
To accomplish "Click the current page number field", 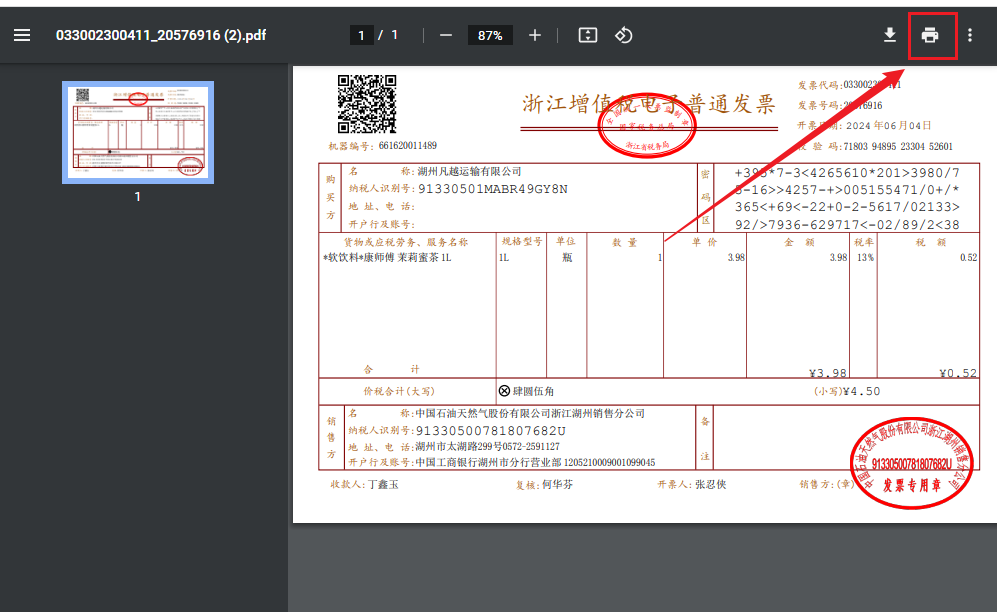I will click(361, 35).
